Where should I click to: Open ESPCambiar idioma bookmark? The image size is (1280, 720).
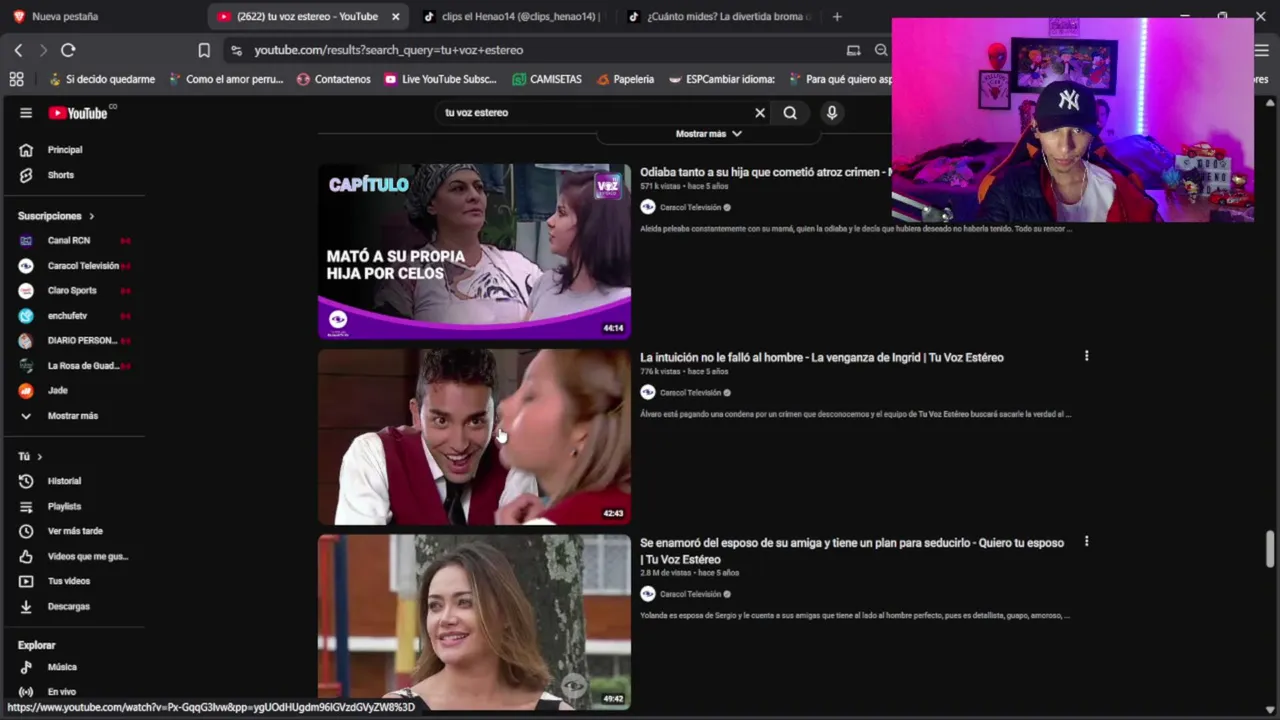(x=721, y=79)
